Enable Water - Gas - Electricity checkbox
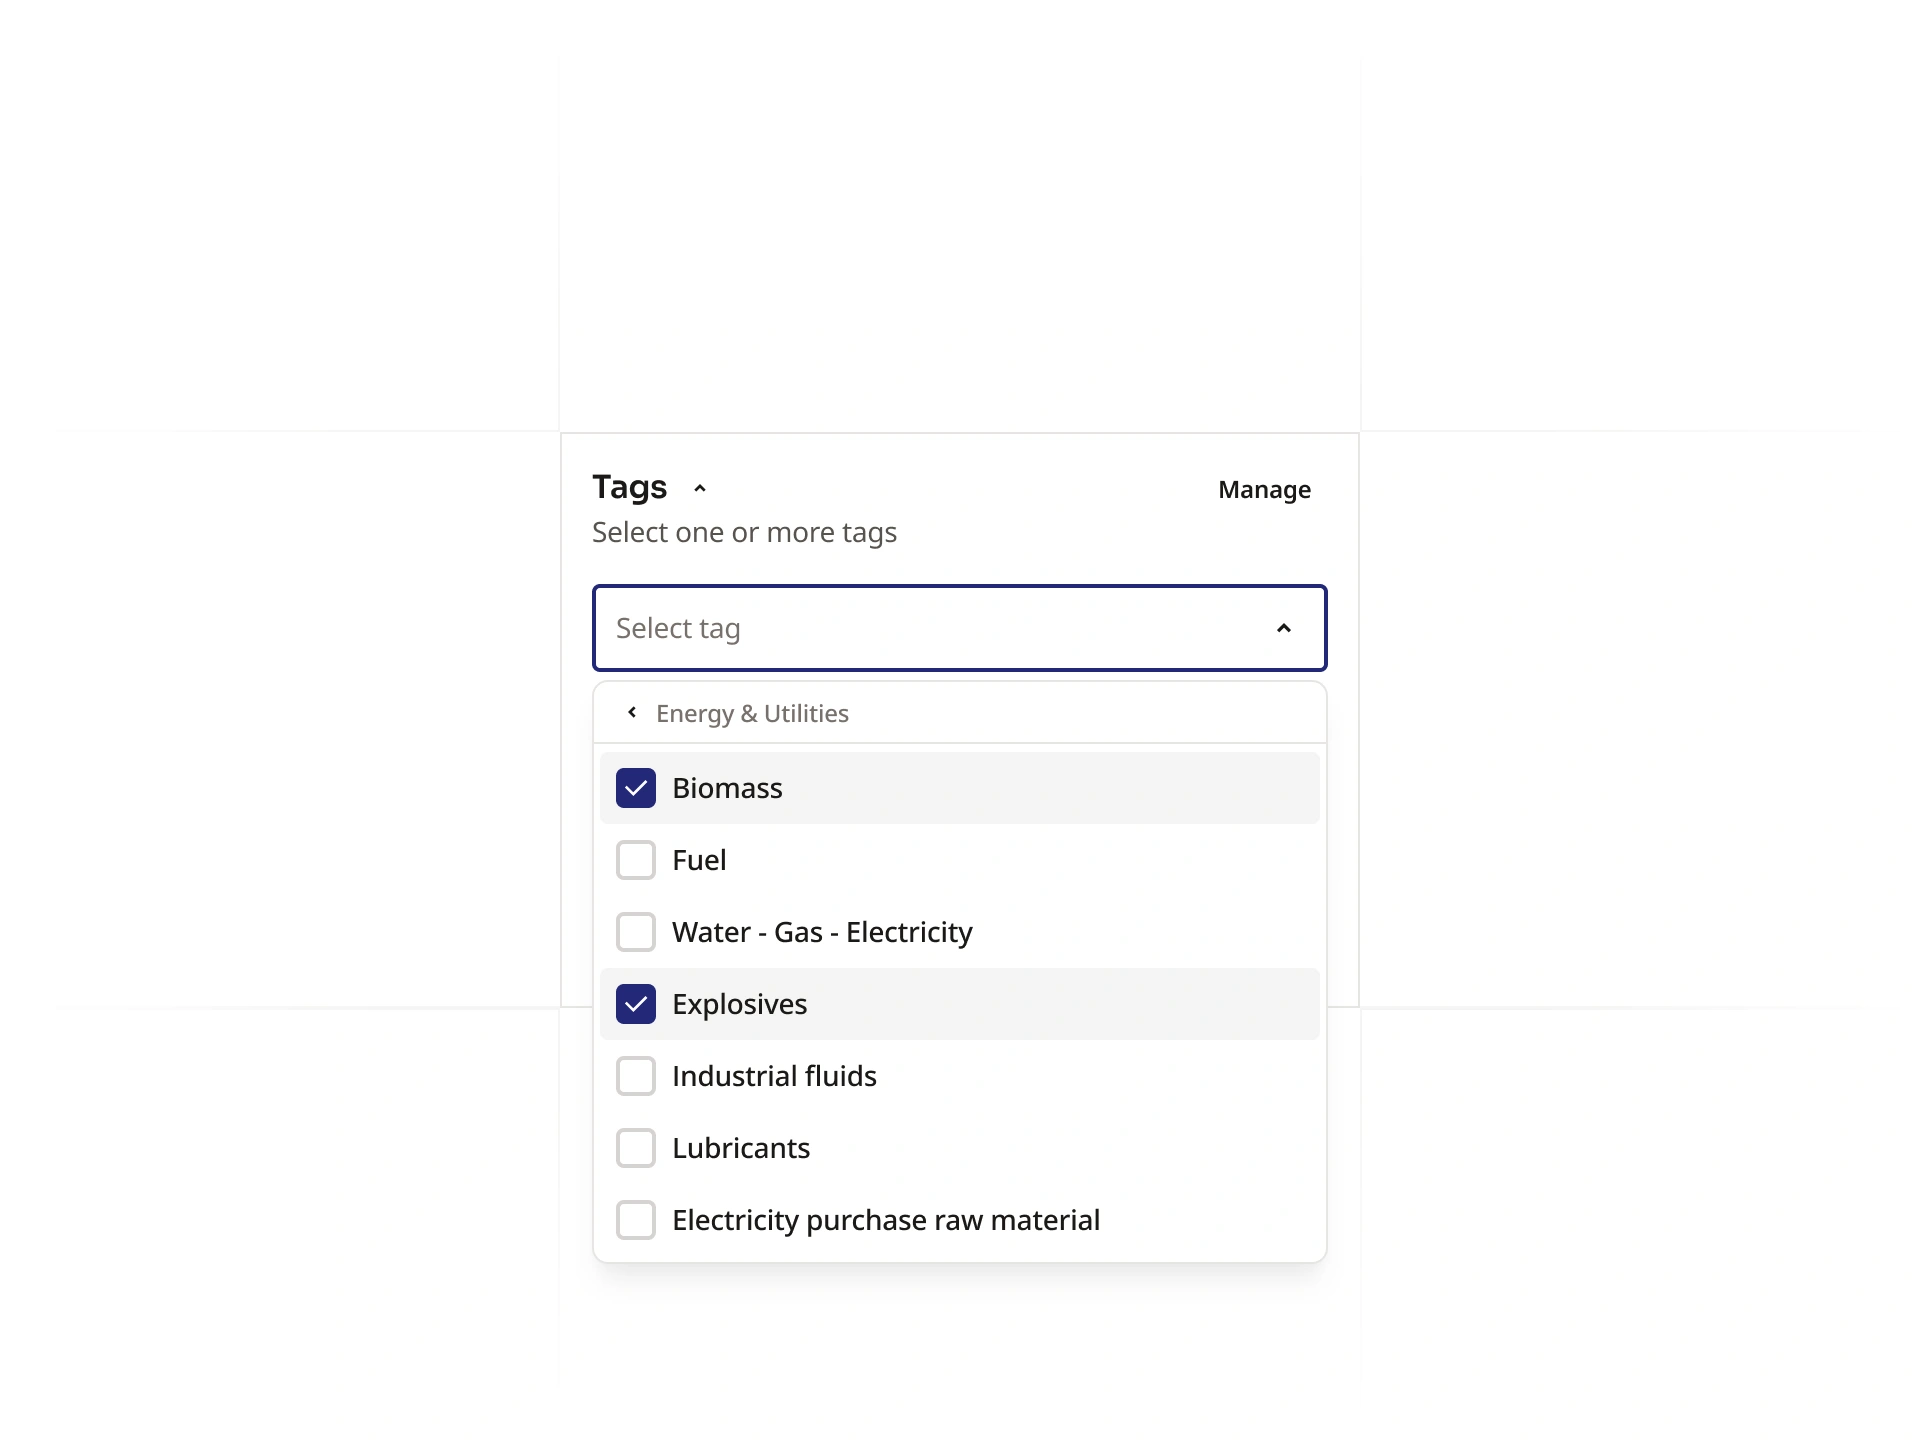 tap(636, 932)
